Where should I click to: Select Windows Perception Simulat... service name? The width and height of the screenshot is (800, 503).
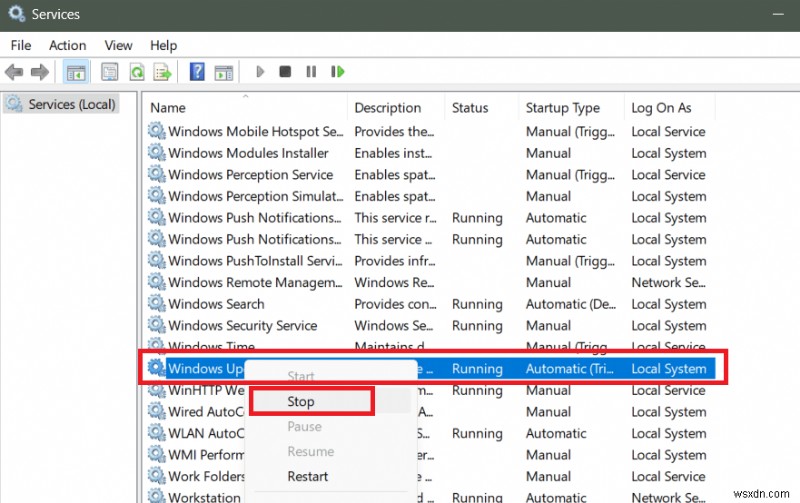[x=256, y=196]
